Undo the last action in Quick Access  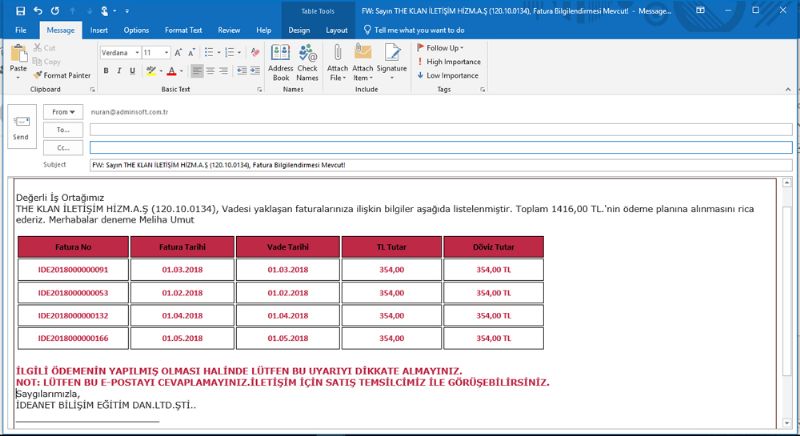tap(38, 11)
